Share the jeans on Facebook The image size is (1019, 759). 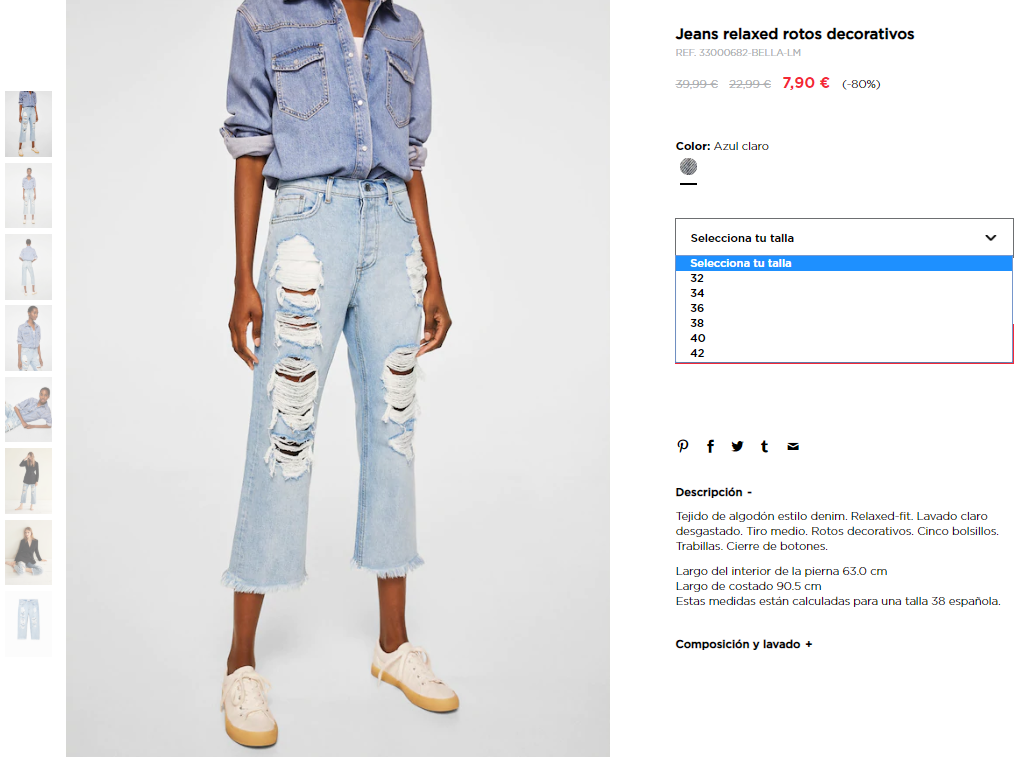(x=710, y=446)
